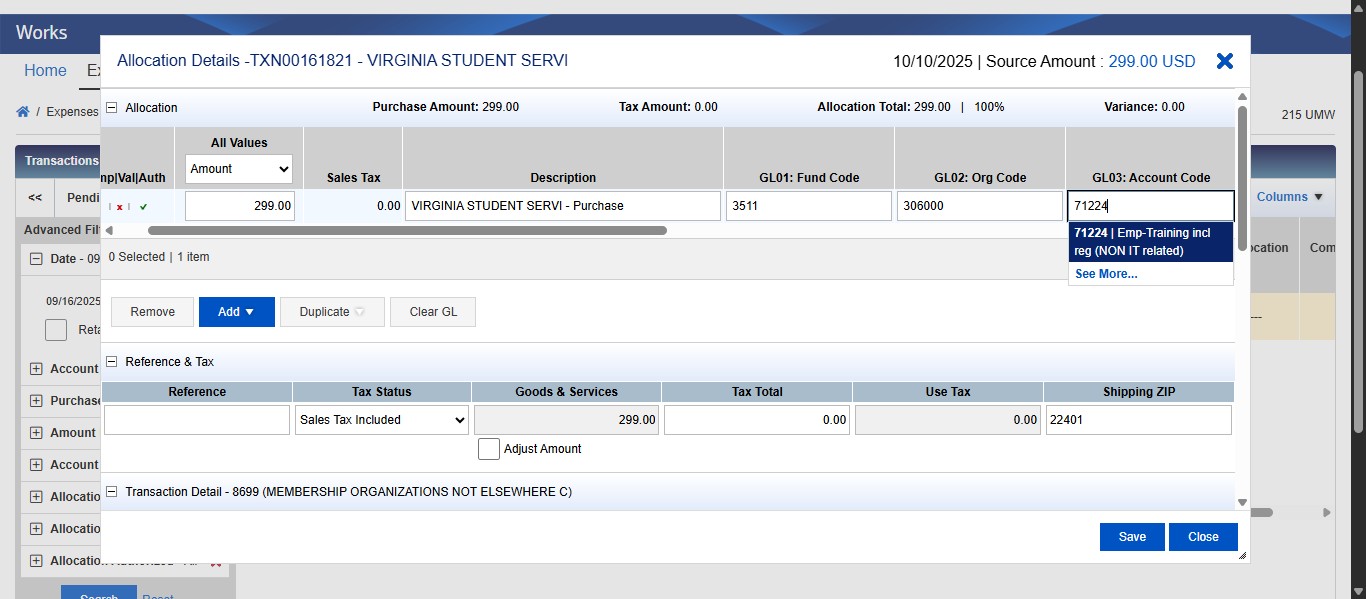1366x599 pixels.
Task: Click the Works logo
Action: pyautogui.click(x=41, y=33)
